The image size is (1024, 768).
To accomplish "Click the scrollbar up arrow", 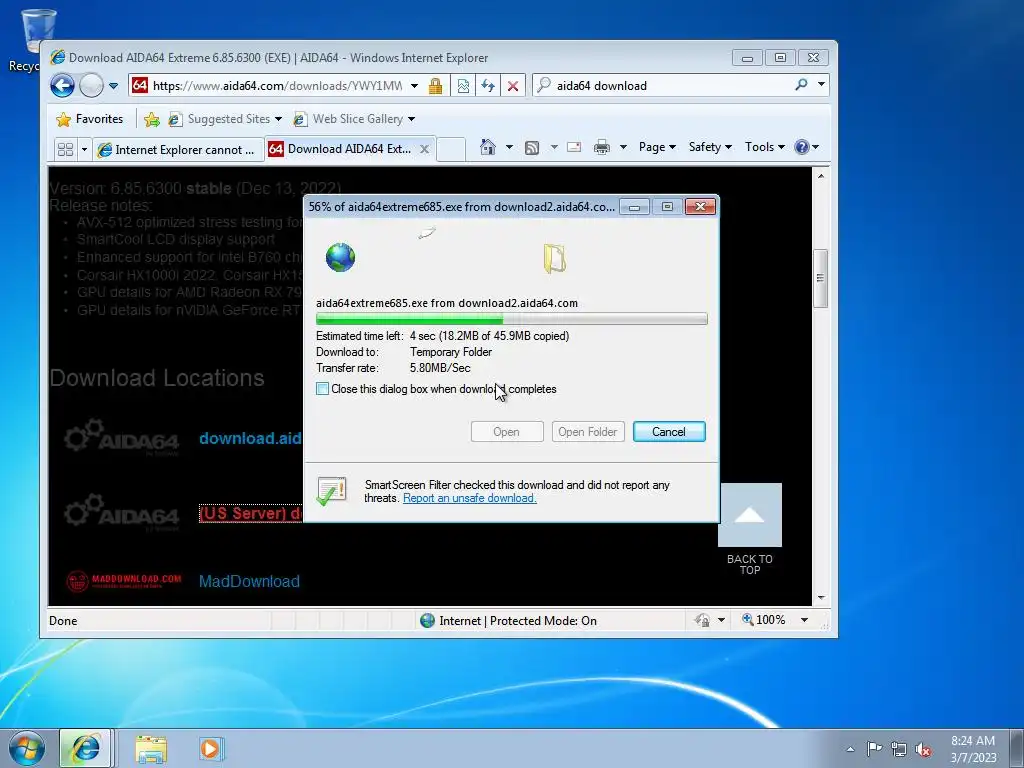I will [x=821, y=176].
